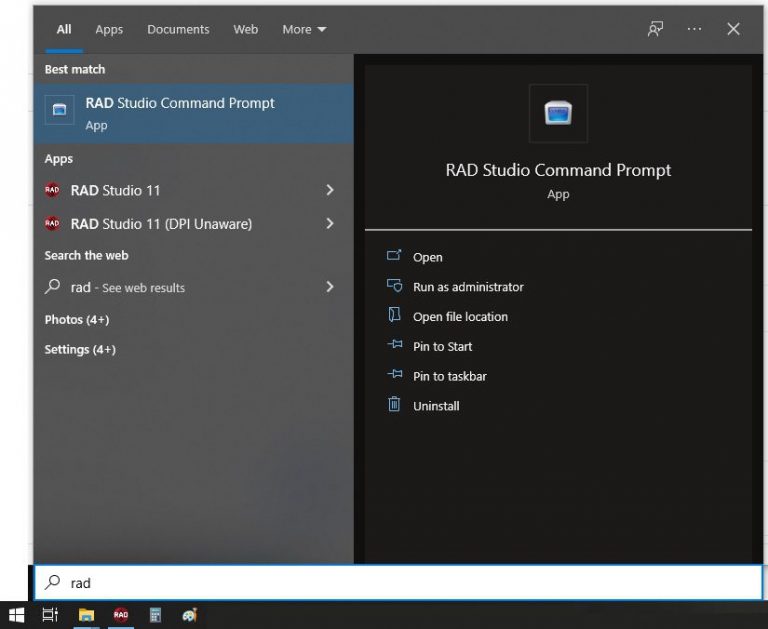This screenshot has width=768, height=629.
Task: Show Settings (4+) results
Action: click(x=80, y=349)
